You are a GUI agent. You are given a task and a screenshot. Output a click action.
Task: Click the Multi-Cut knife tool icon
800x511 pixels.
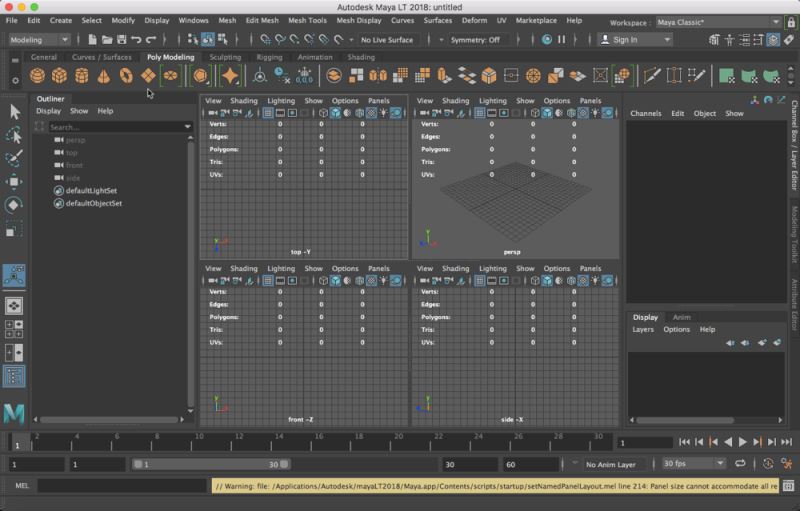[652, 76]
